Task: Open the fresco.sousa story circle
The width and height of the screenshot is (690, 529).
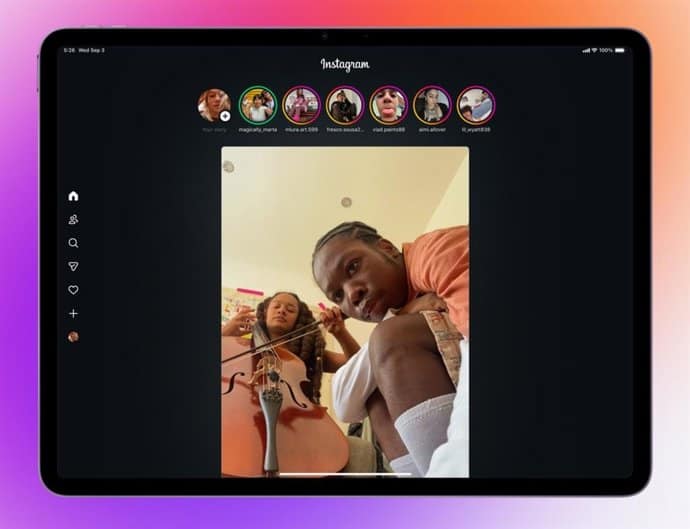Action: coord(345,105)
